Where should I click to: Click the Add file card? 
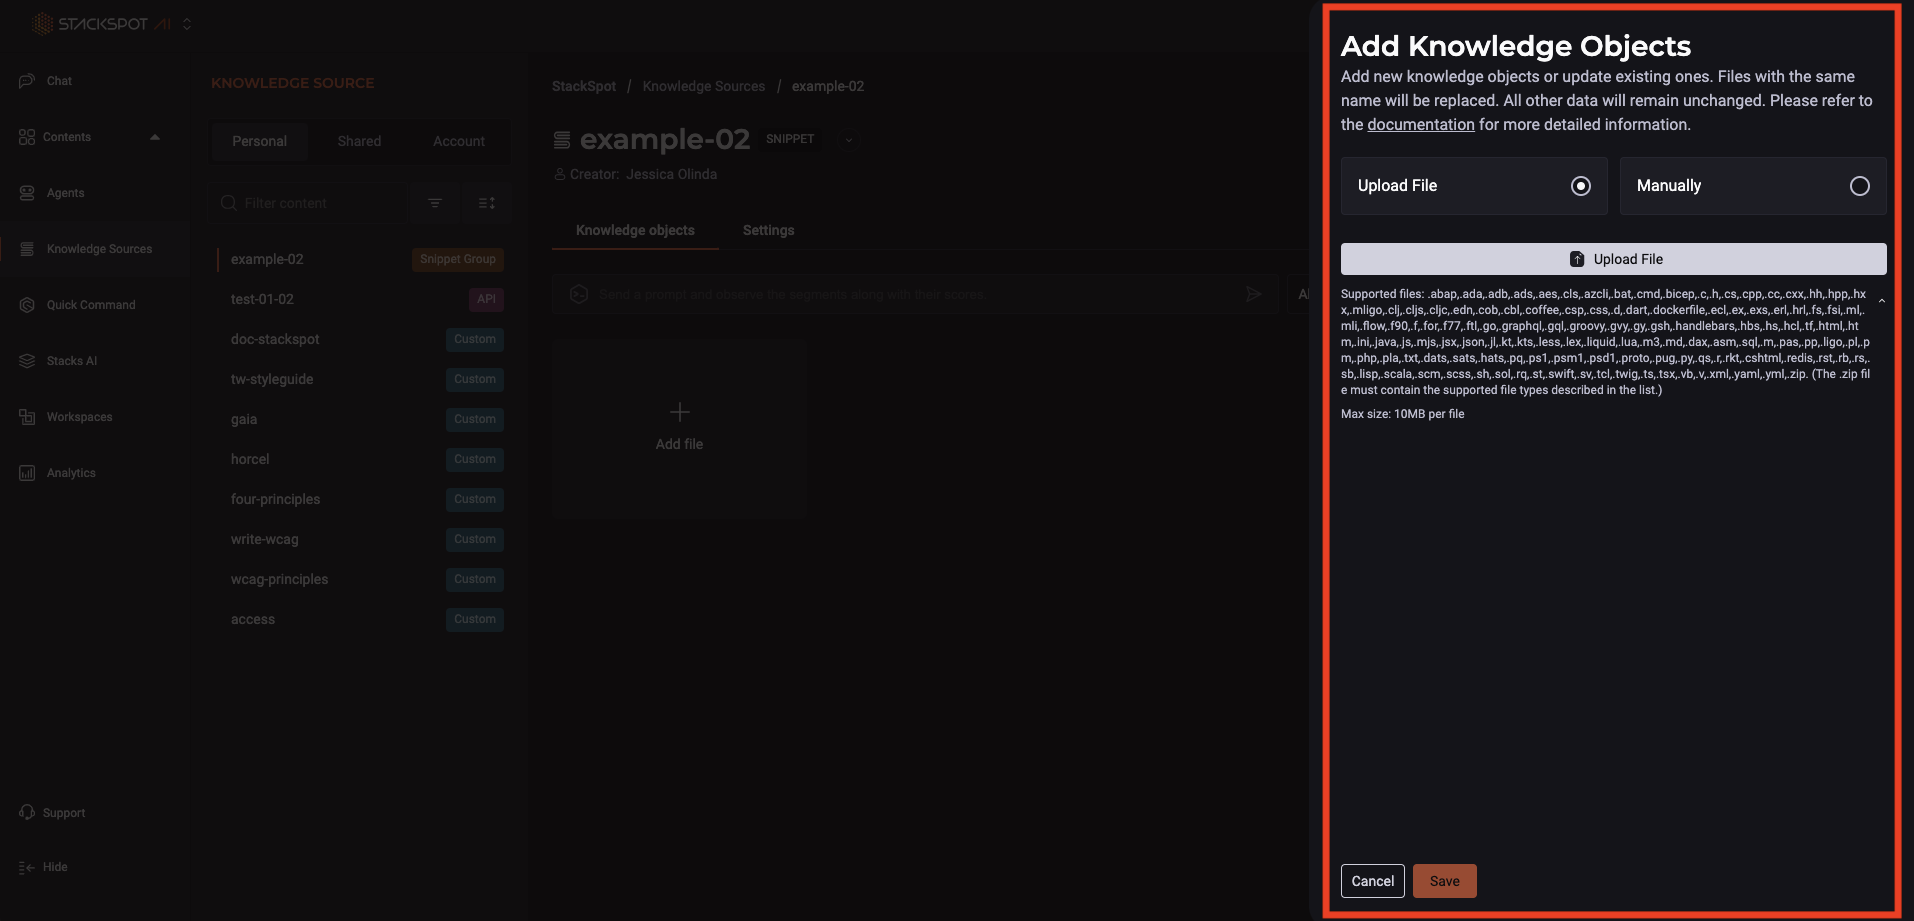tap(679, 427)
